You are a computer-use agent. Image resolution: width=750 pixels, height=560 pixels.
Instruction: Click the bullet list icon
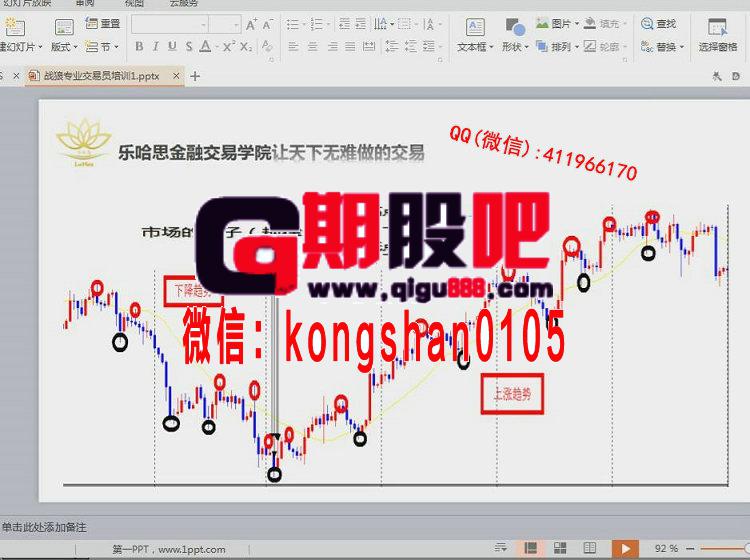292,24
